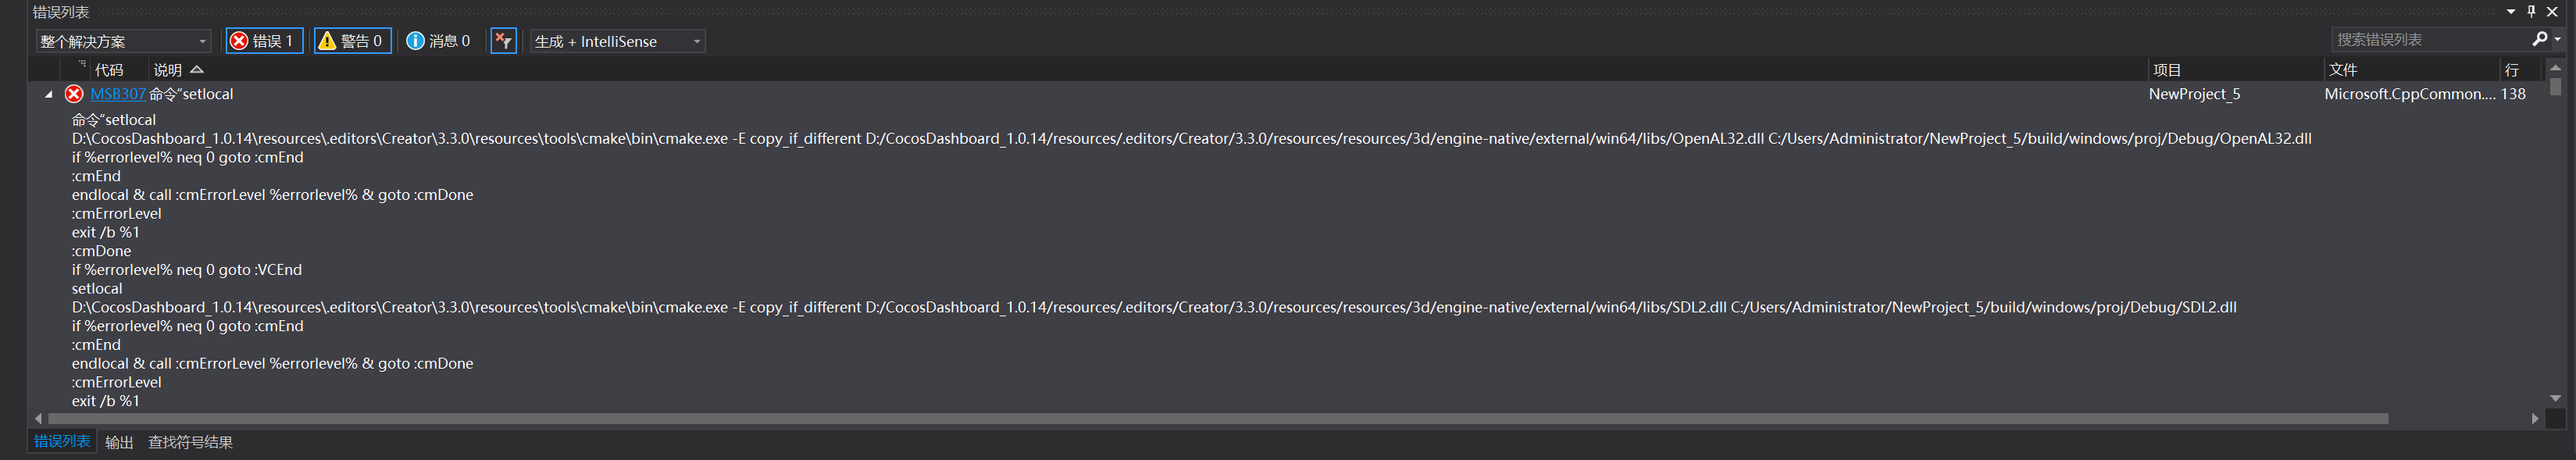
Task: Toggle the 警告 0 warnings filter
Action: (352, 41)
